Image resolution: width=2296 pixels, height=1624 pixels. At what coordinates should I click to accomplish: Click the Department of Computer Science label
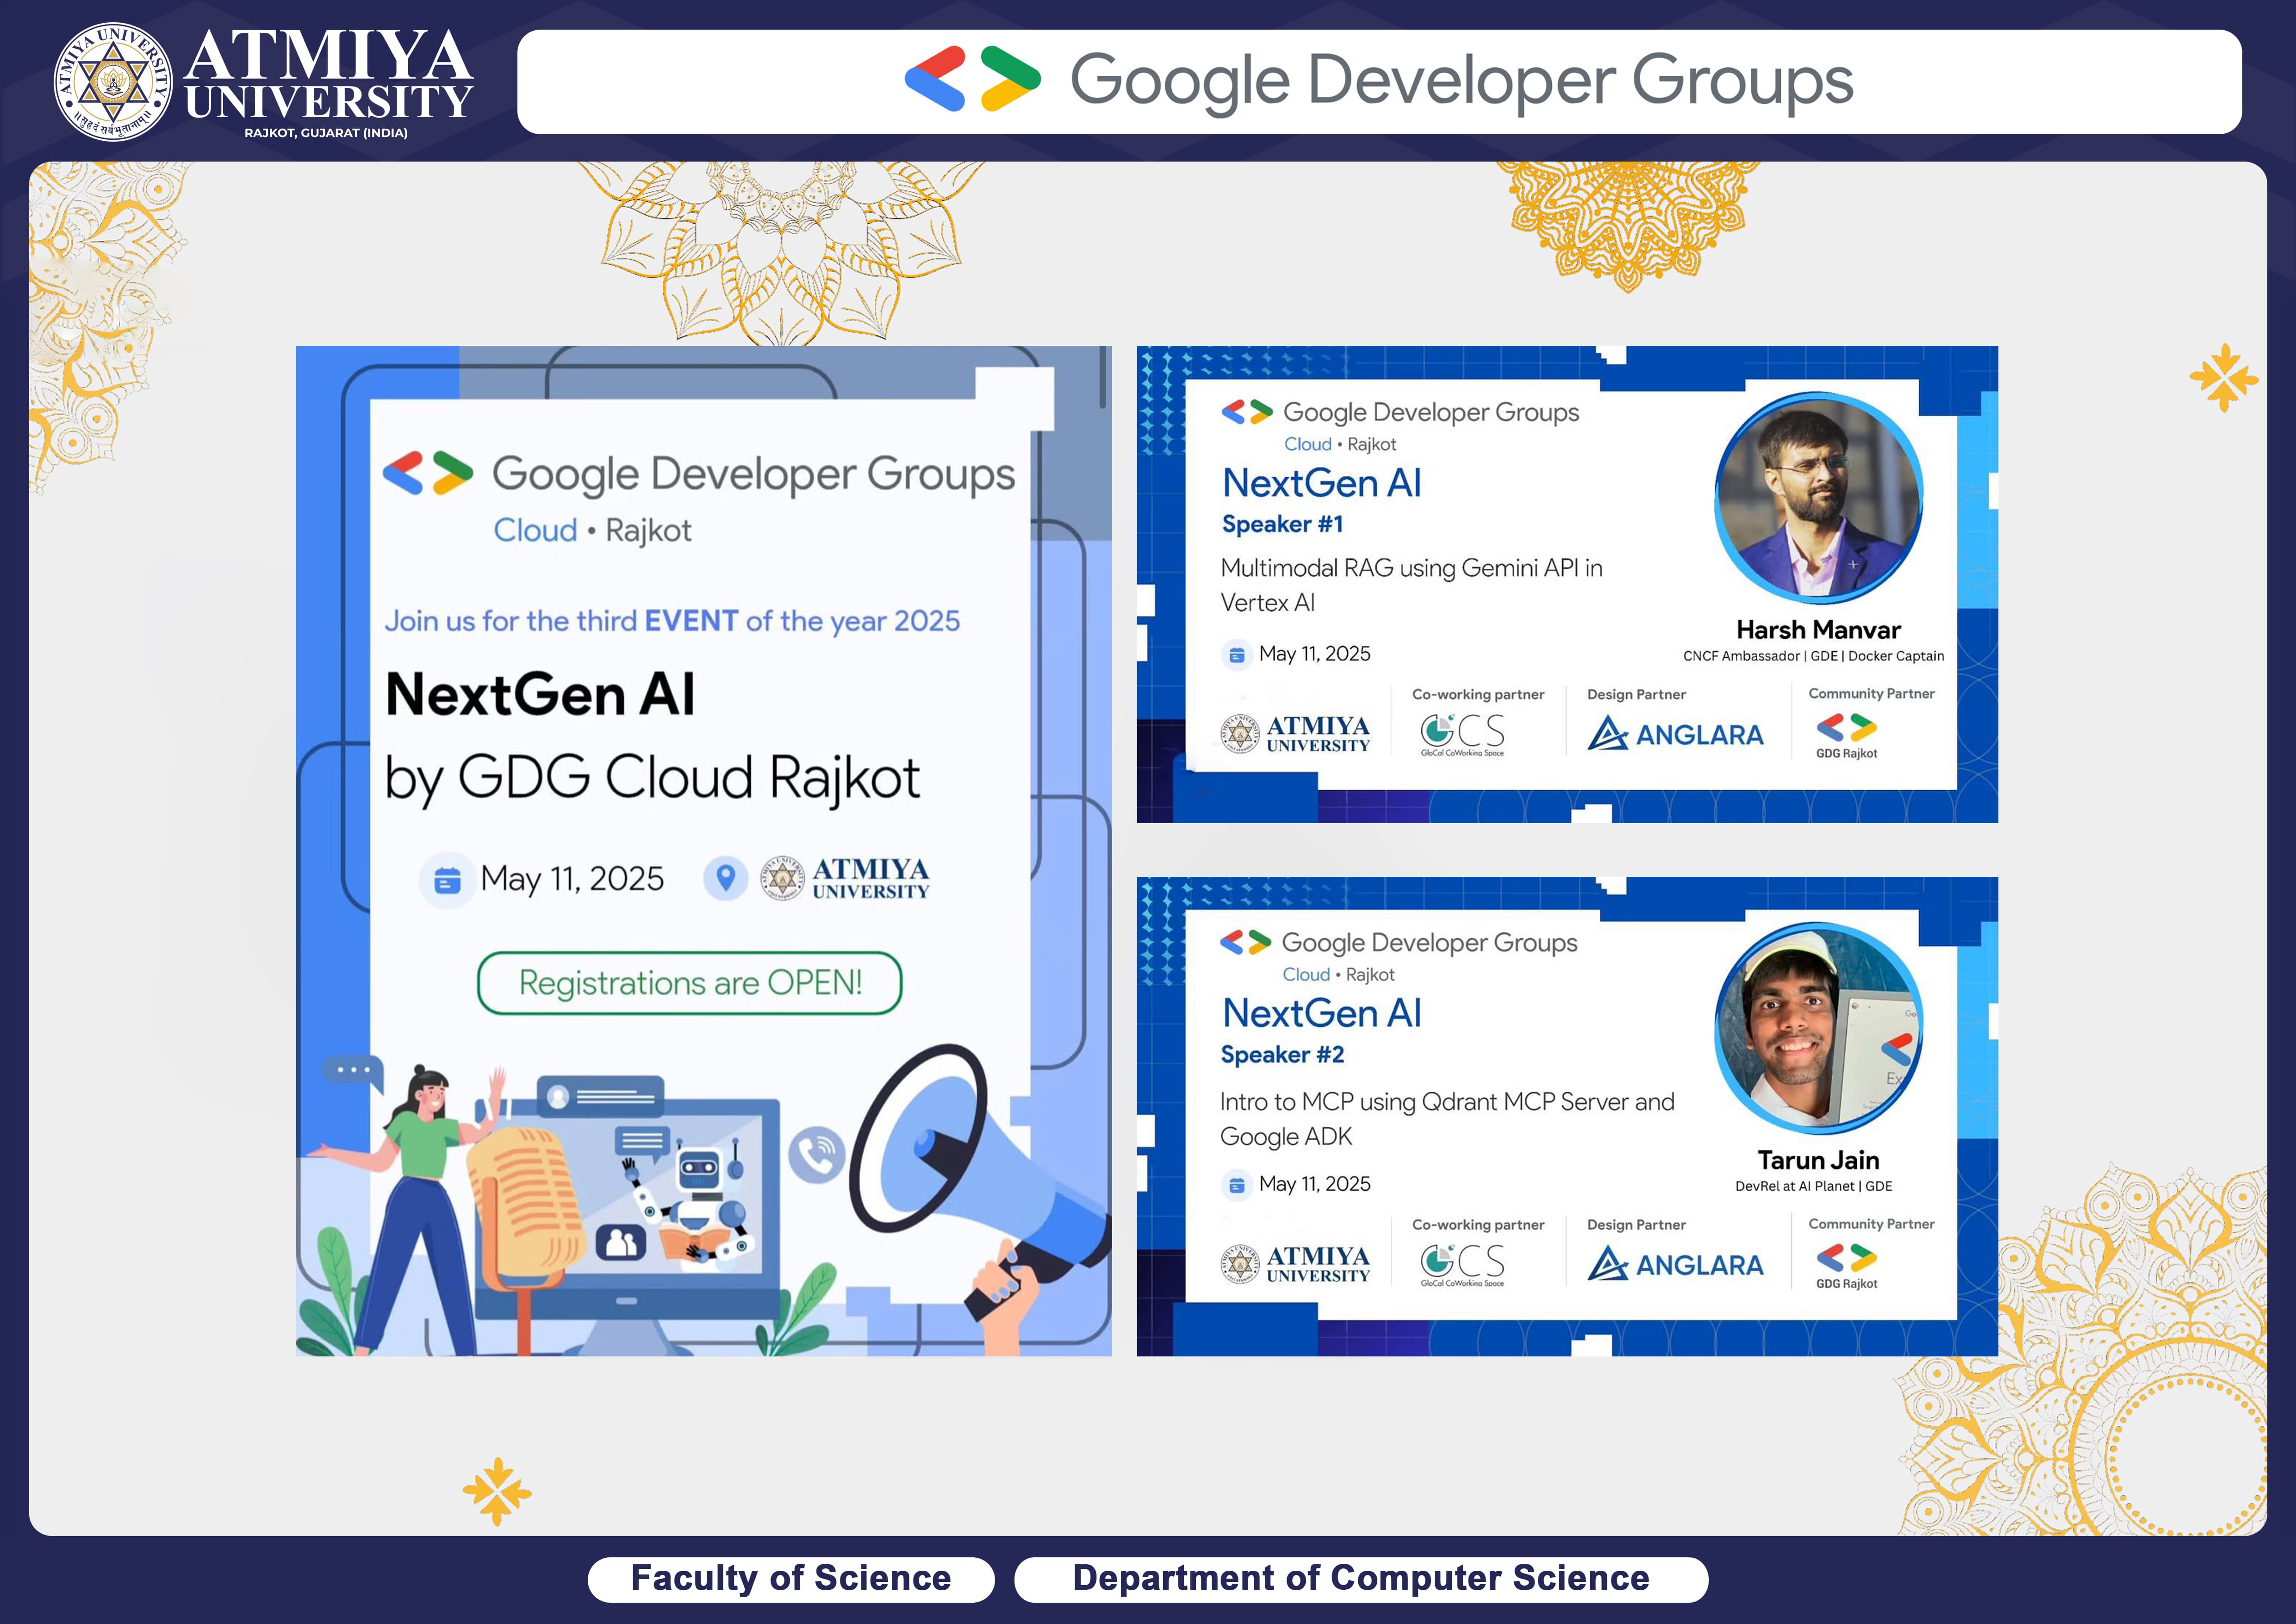[x=1361, y=1578]
